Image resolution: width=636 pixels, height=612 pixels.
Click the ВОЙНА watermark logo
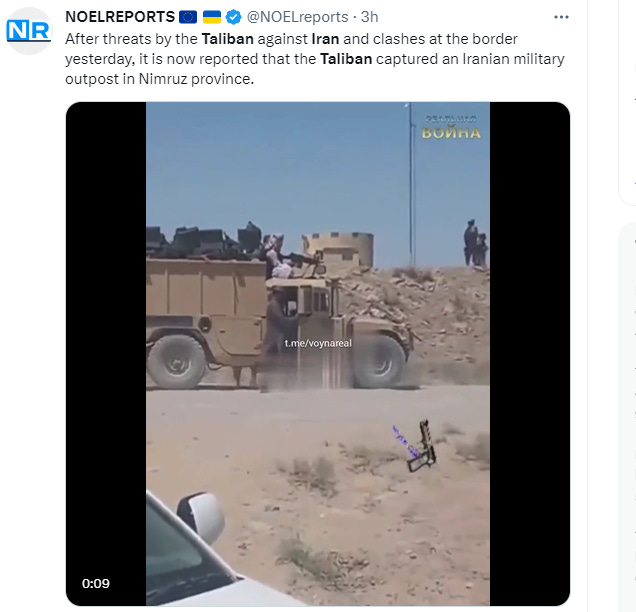(x=451, y=129)
